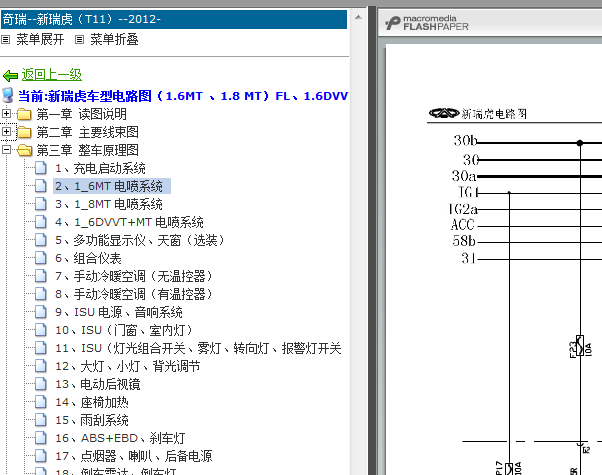Image resolution: width=602 pixels, height=475 pixels.
Task: Open 4、1_6DVVT+MT 电喷系统
Action: [x=129, y=222]
